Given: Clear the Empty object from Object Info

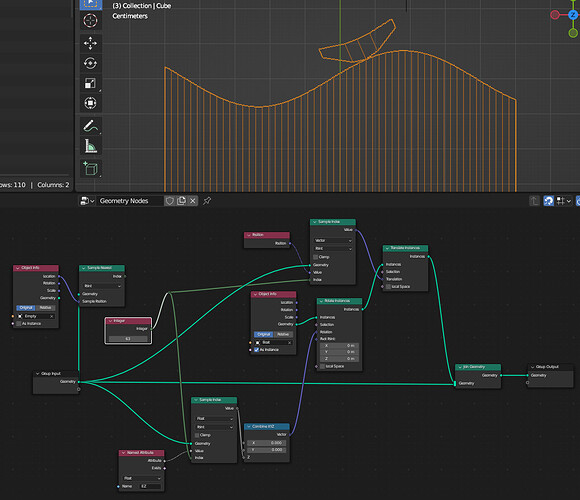Looking at the screenshot, I should [52, 316].
